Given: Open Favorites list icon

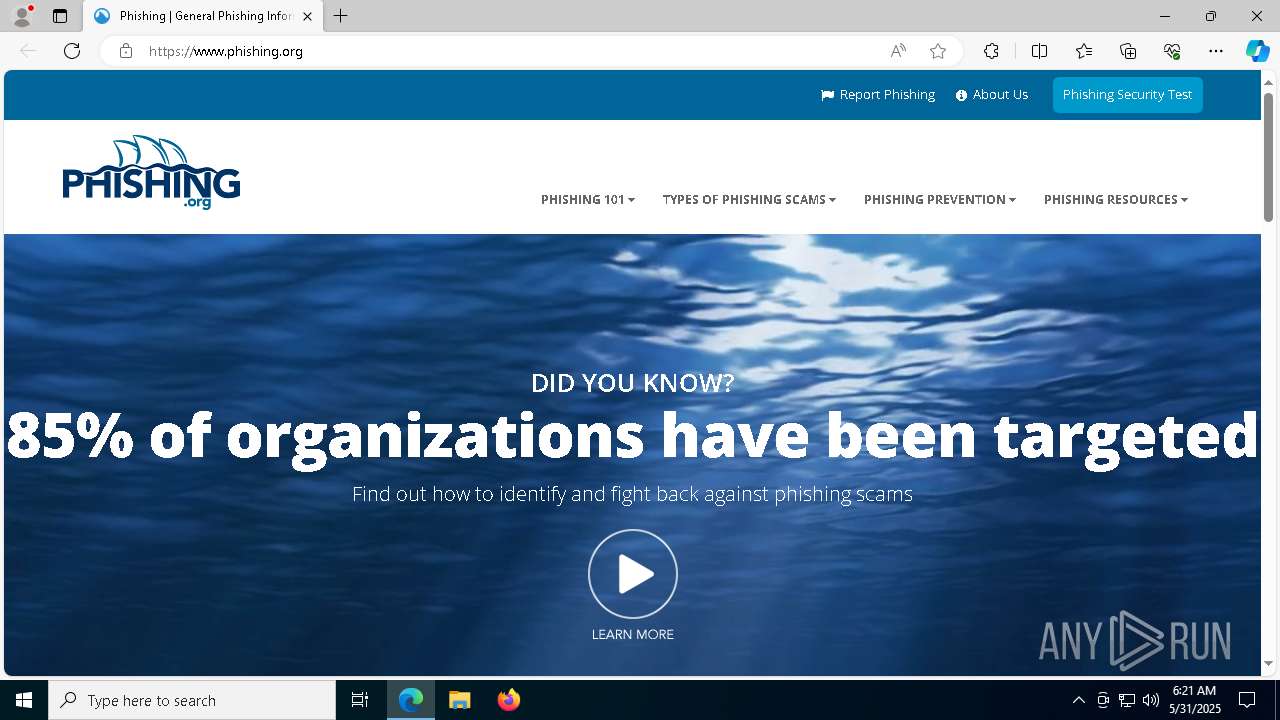Looking at the screenshot, I should (x=1084, y=51).
